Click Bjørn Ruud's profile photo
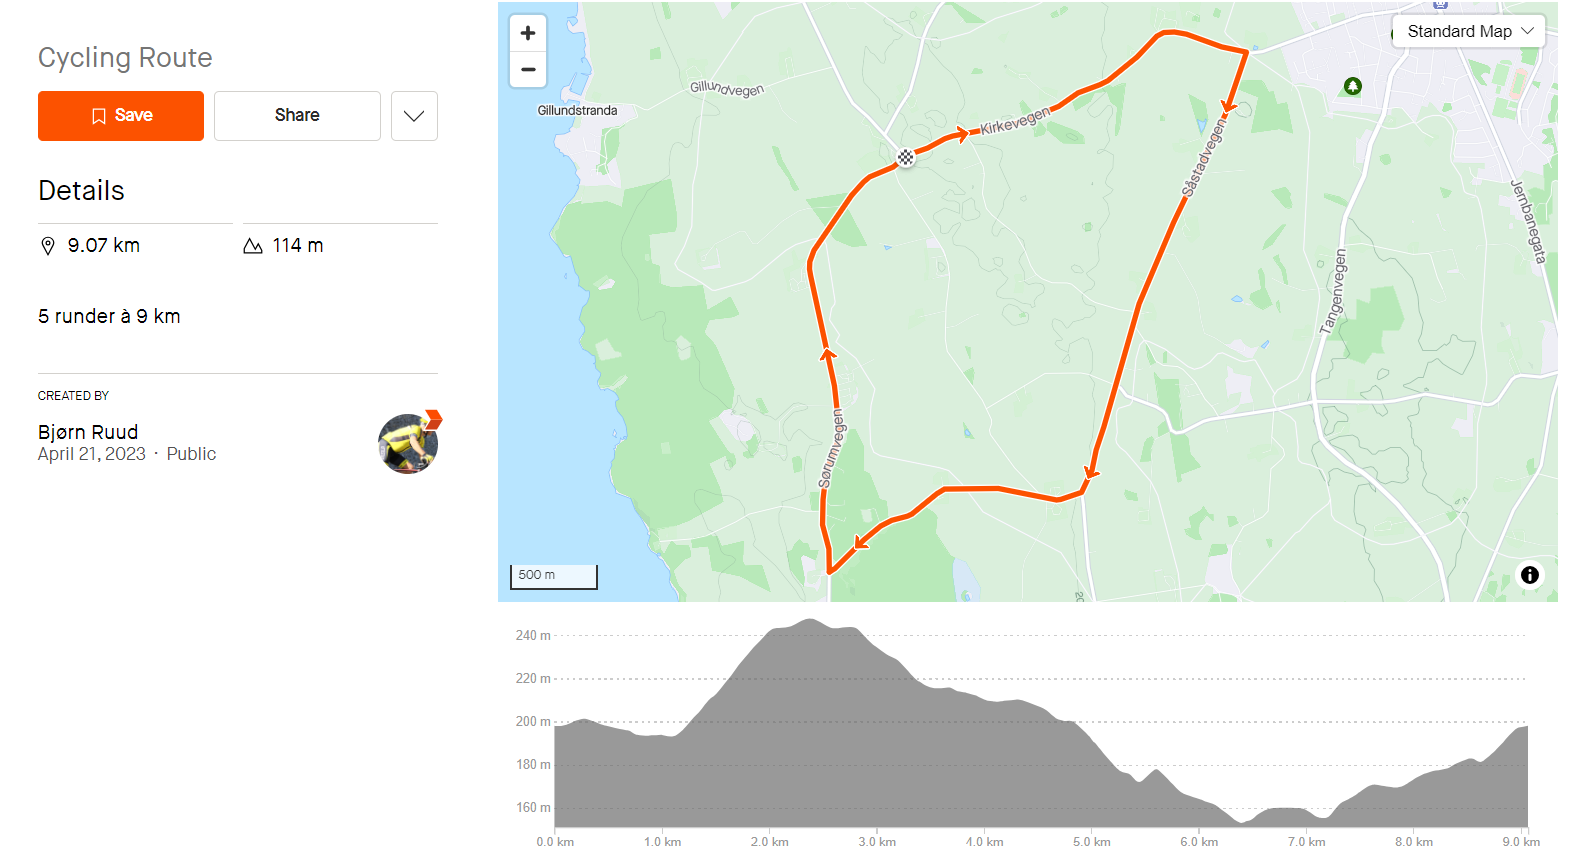The image size is (1592, 847). pyautogui.click(x=408, y=444)
